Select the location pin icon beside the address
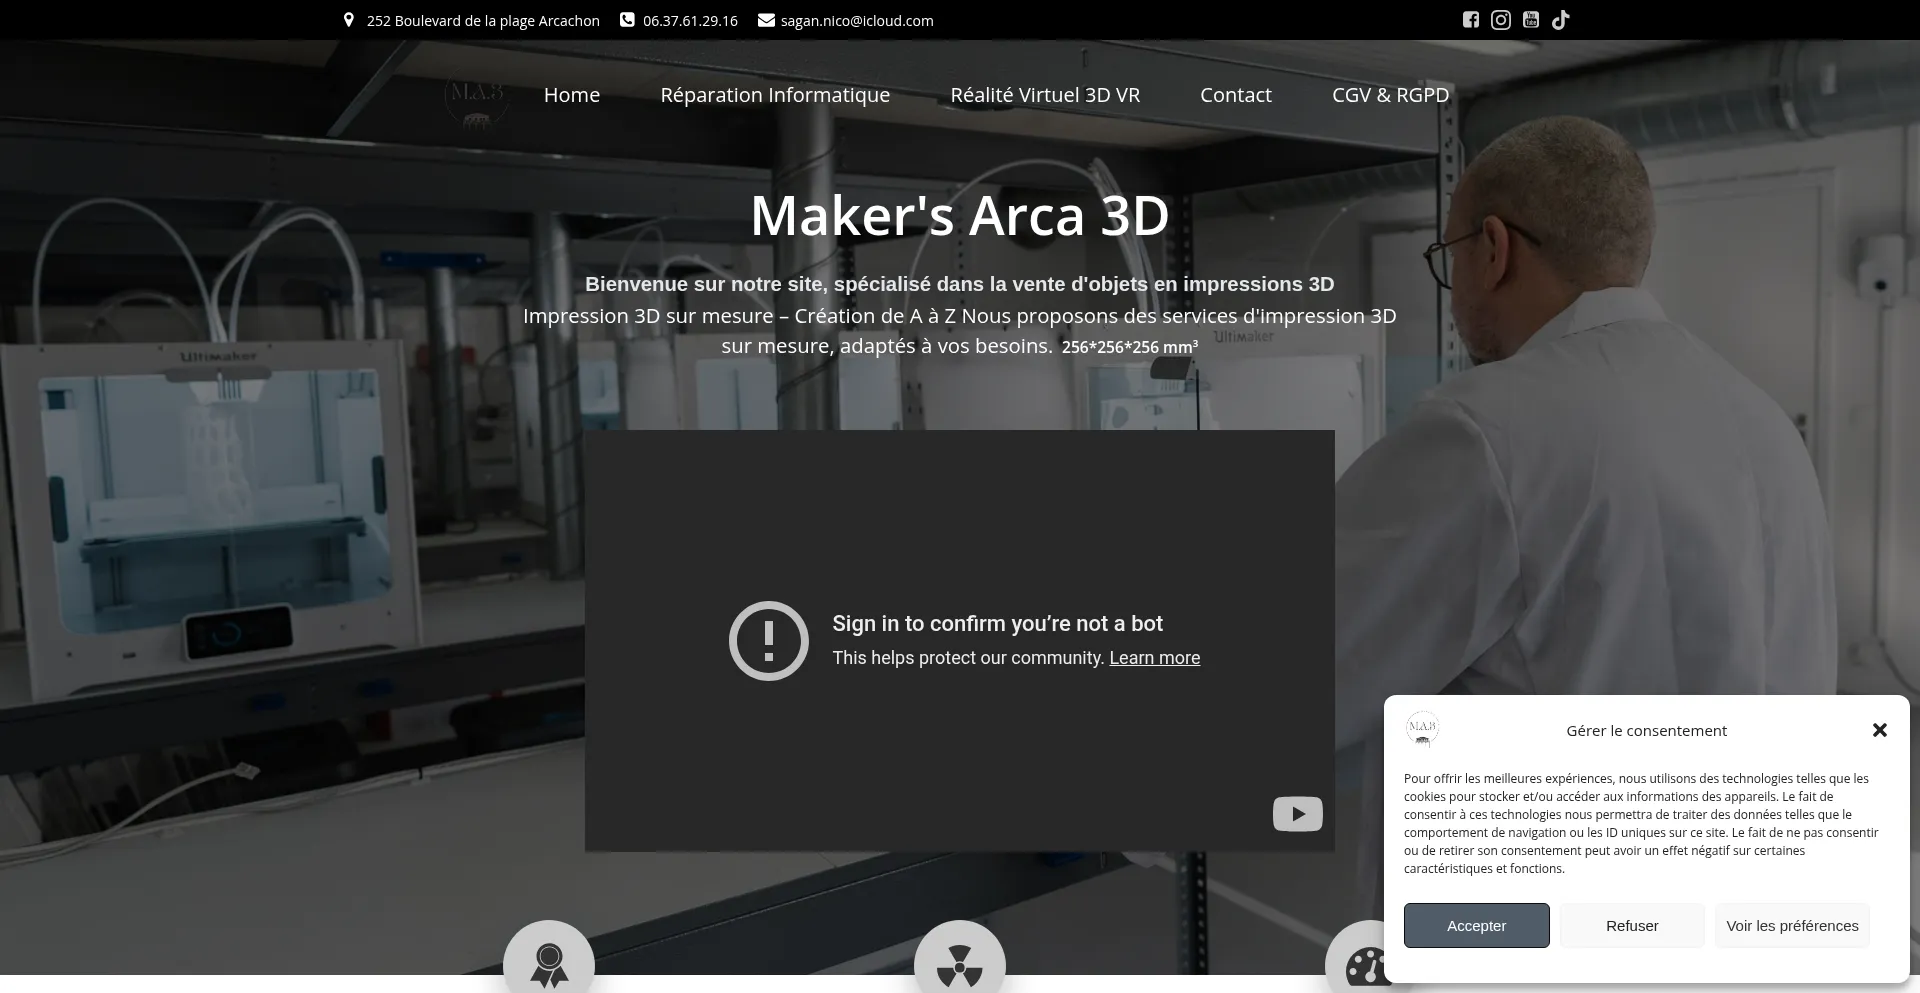Viewport: 1920px width, 993px height. pos(349,20)
